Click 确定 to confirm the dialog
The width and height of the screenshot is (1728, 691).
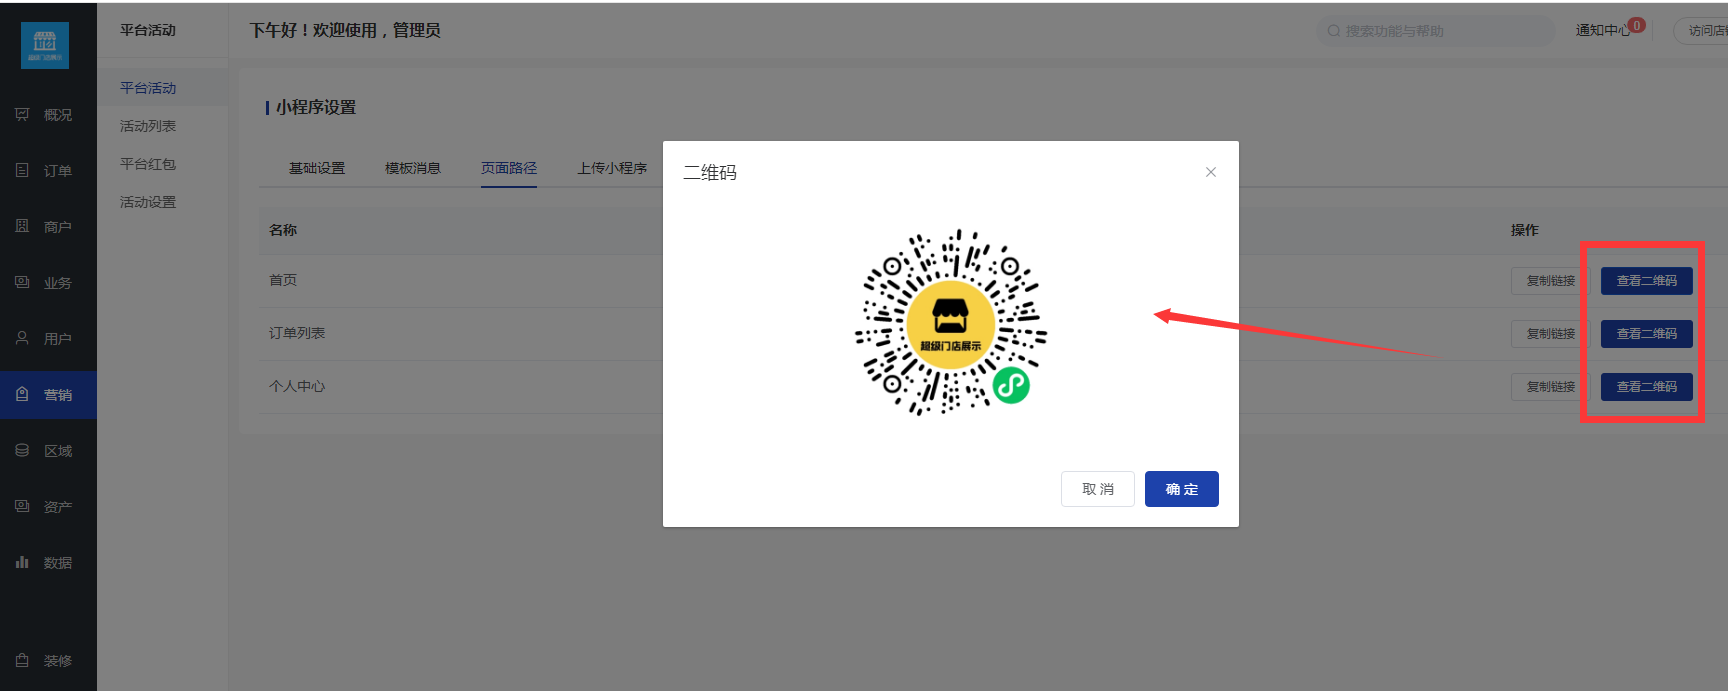(1182, 489)
